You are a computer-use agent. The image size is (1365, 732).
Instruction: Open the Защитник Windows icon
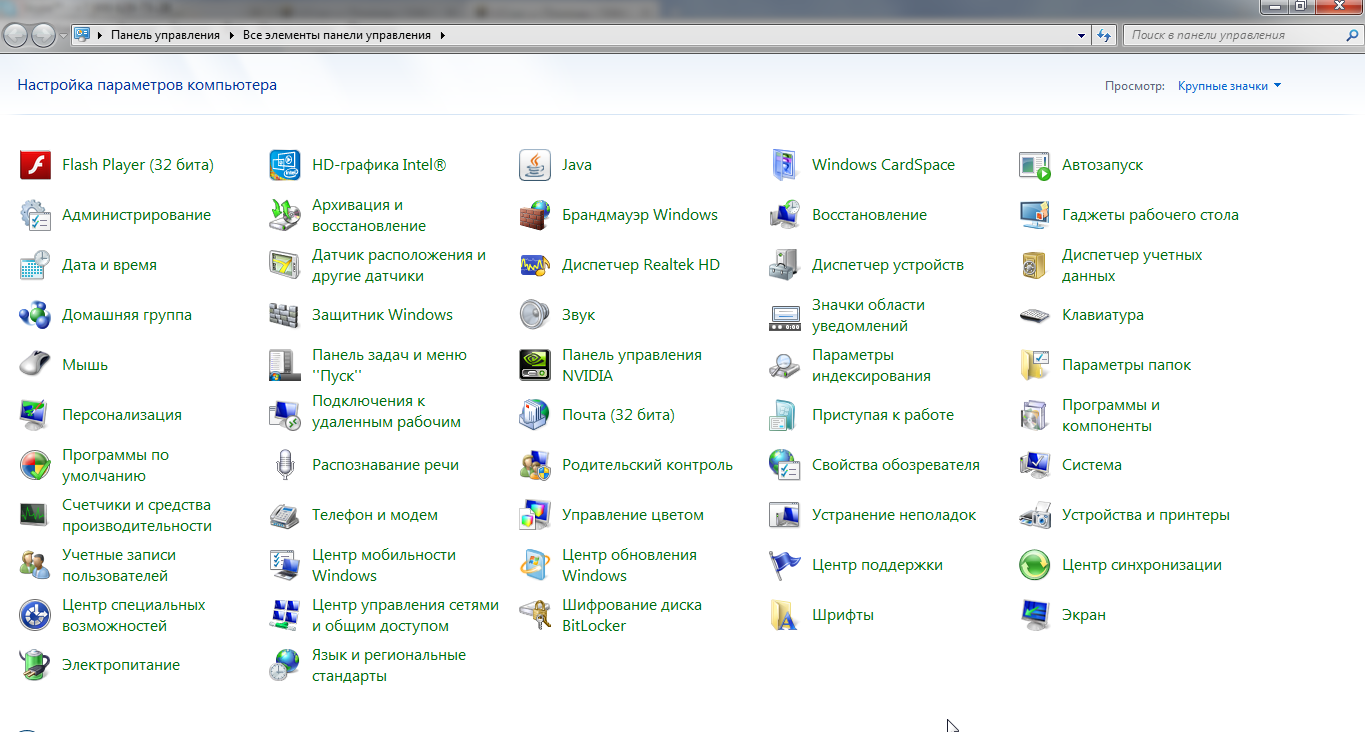click(x=285, y=315)
